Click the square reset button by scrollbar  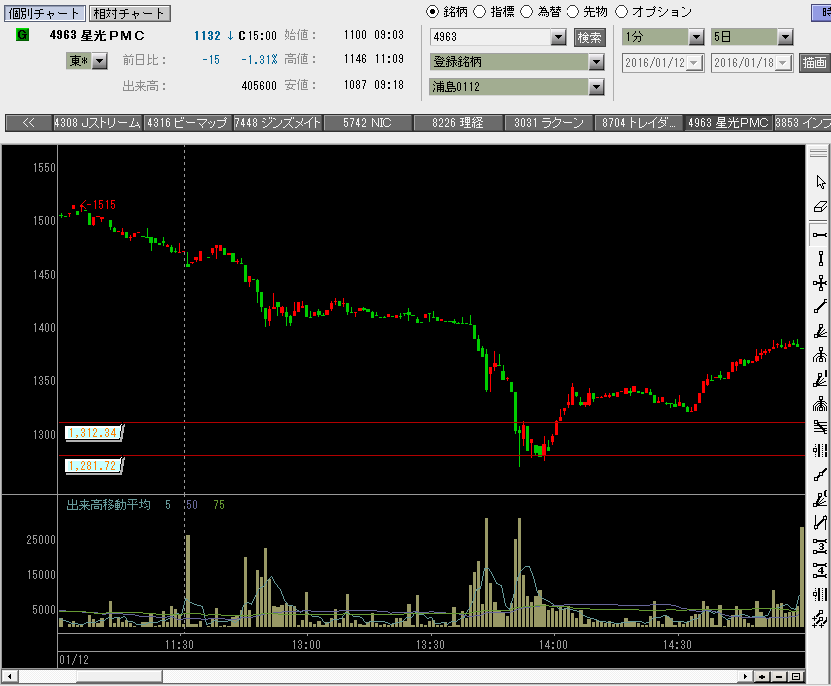pos(796,676)
